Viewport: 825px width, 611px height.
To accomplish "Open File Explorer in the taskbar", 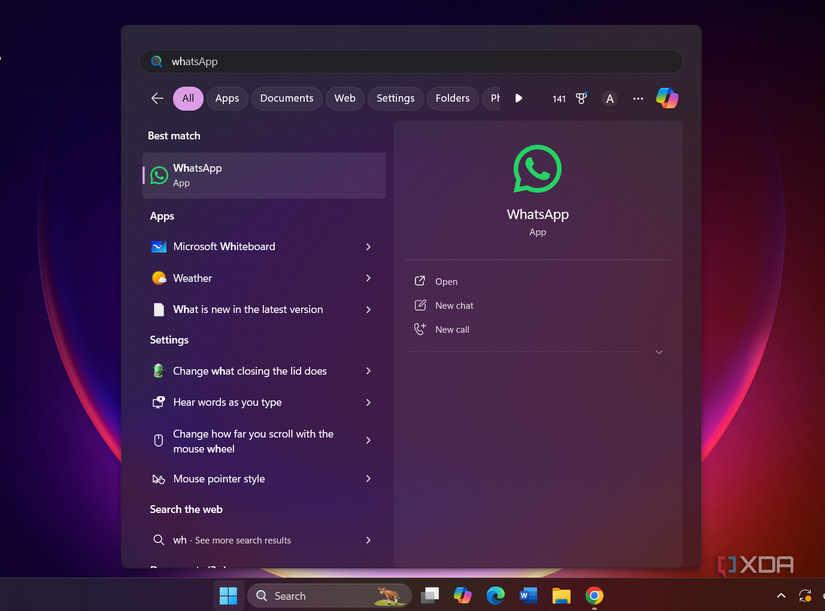I will pyautogui.click(x=561, y=595).
